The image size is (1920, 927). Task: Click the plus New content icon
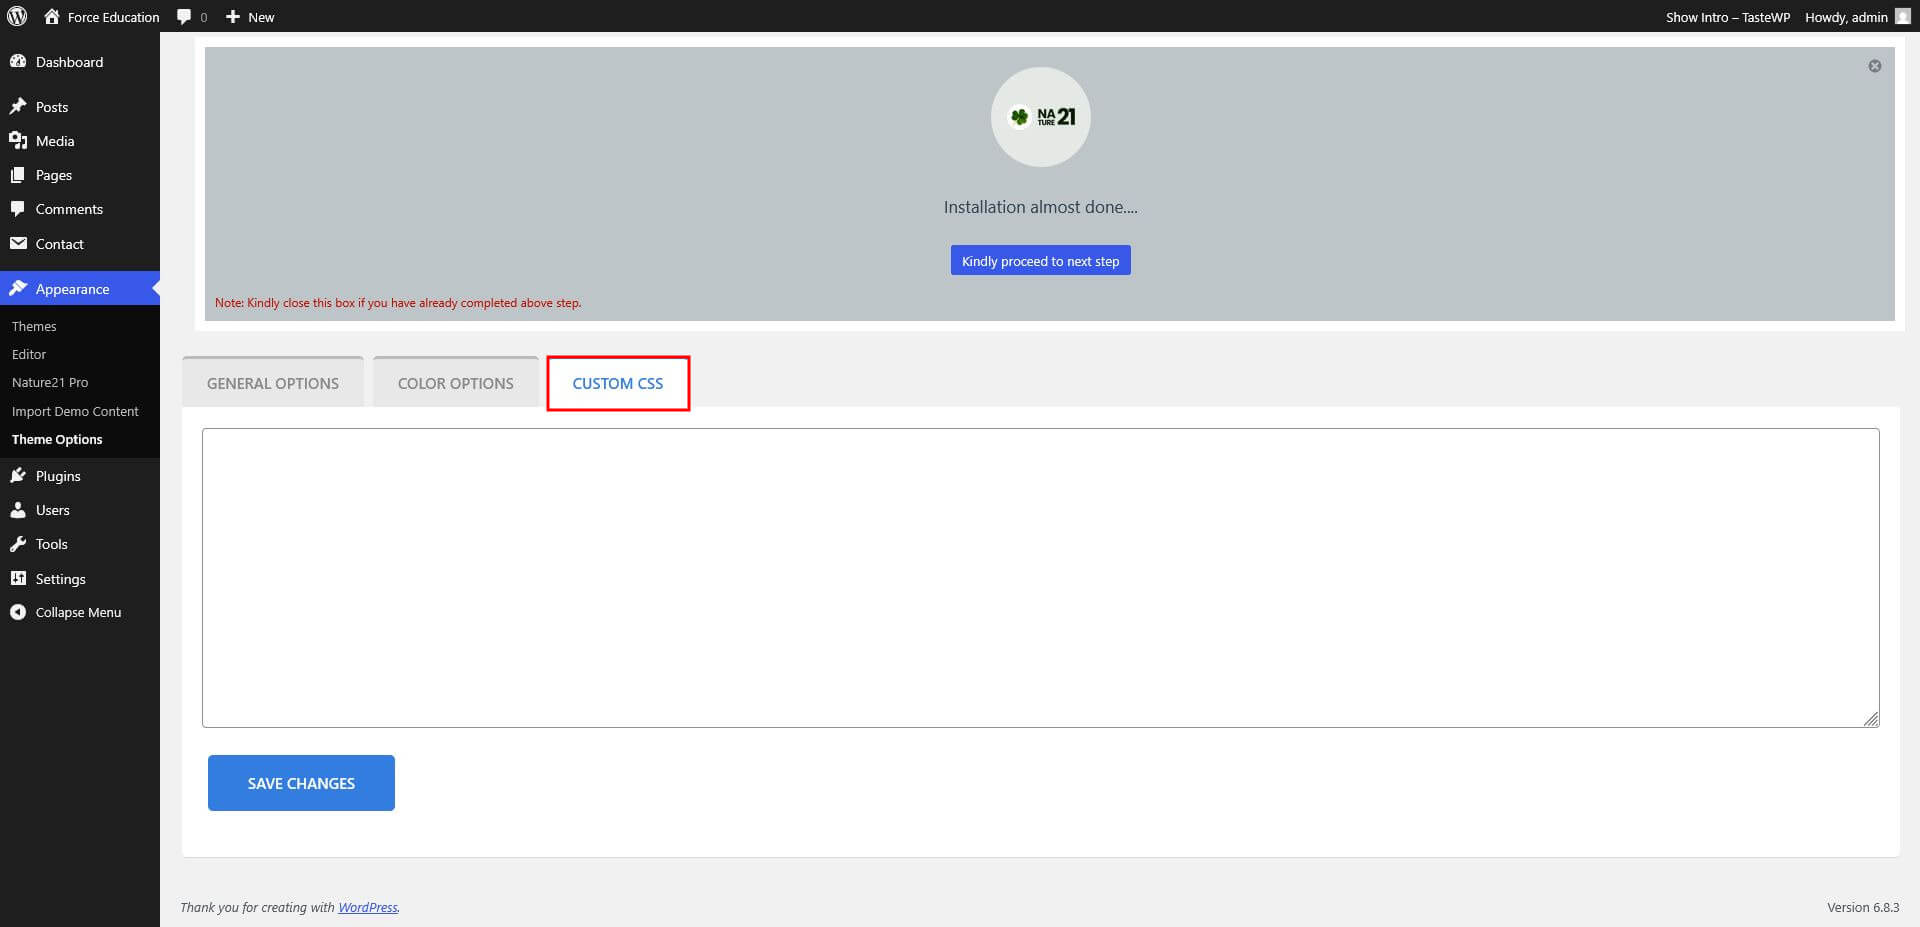click(233, 17)
